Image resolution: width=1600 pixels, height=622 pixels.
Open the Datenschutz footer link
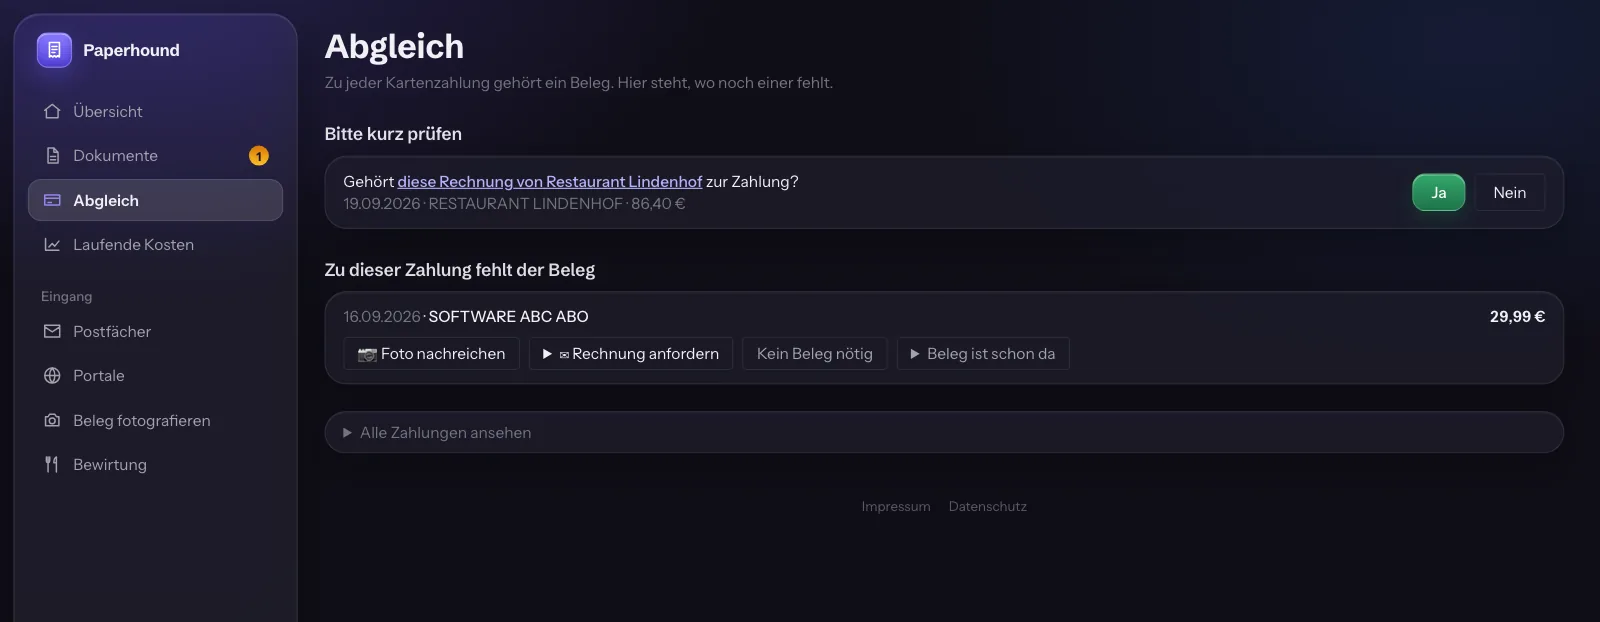[988, 506]
